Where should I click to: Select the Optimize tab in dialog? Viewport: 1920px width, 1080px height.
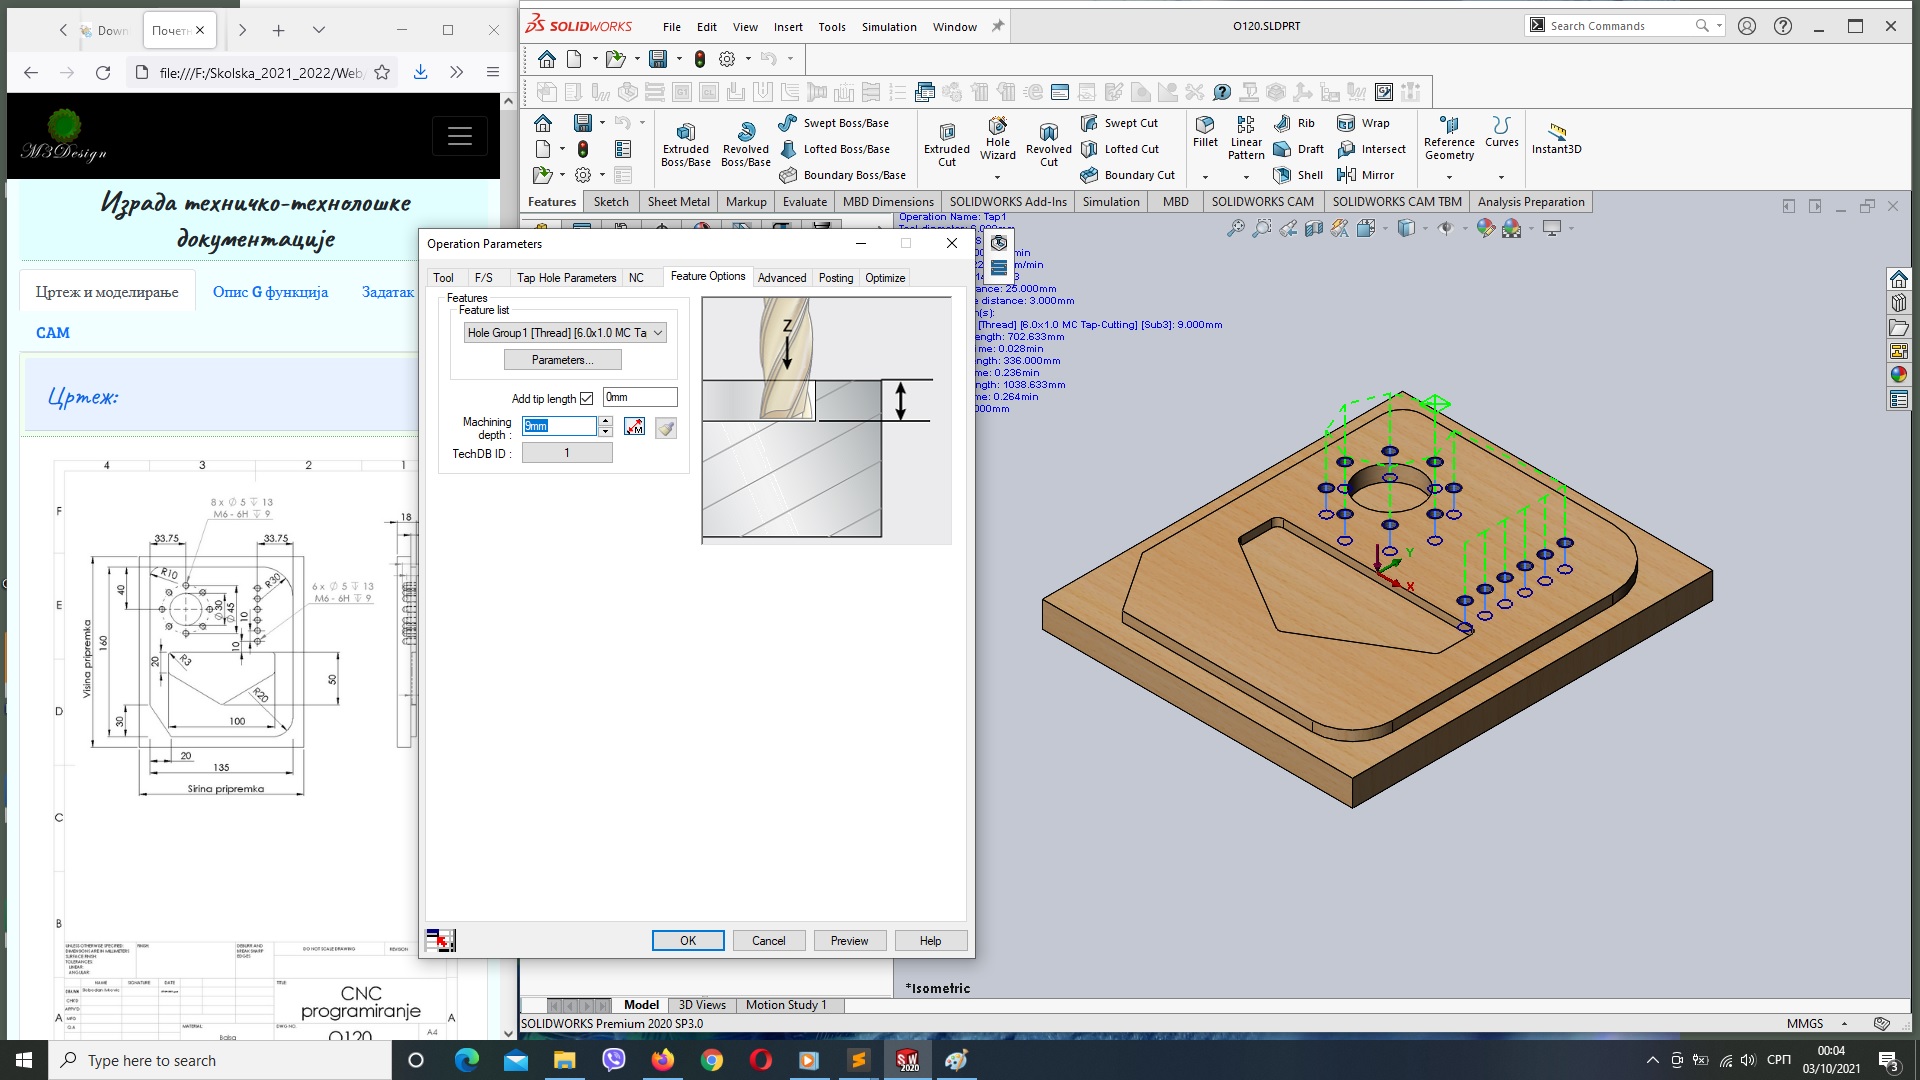click(886, 277)
